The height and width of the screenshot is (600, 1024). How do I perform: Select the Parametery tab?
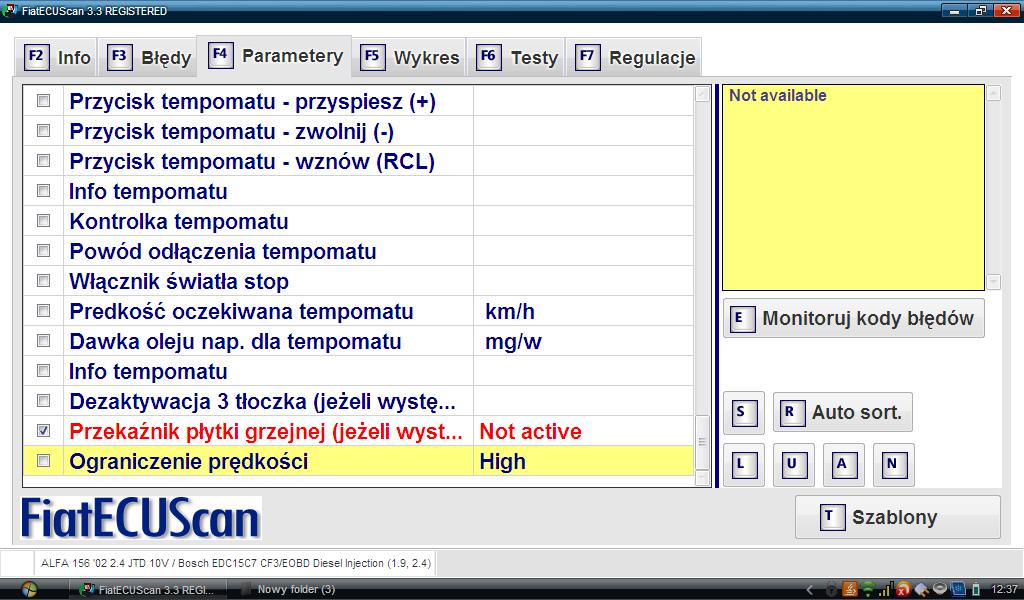tap(275, 55)
